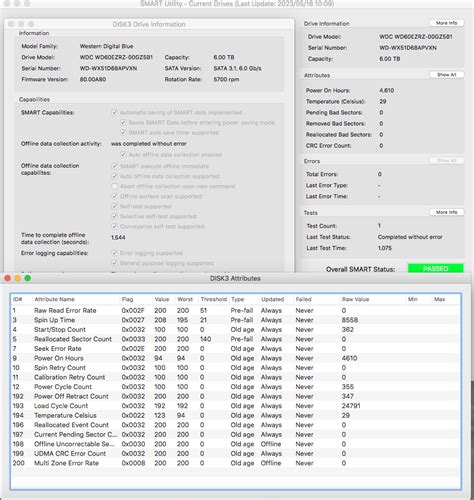474x500 pixels.
Task: Toggle Abort offline collection upon new command checkbox
Action: (114, 186)
